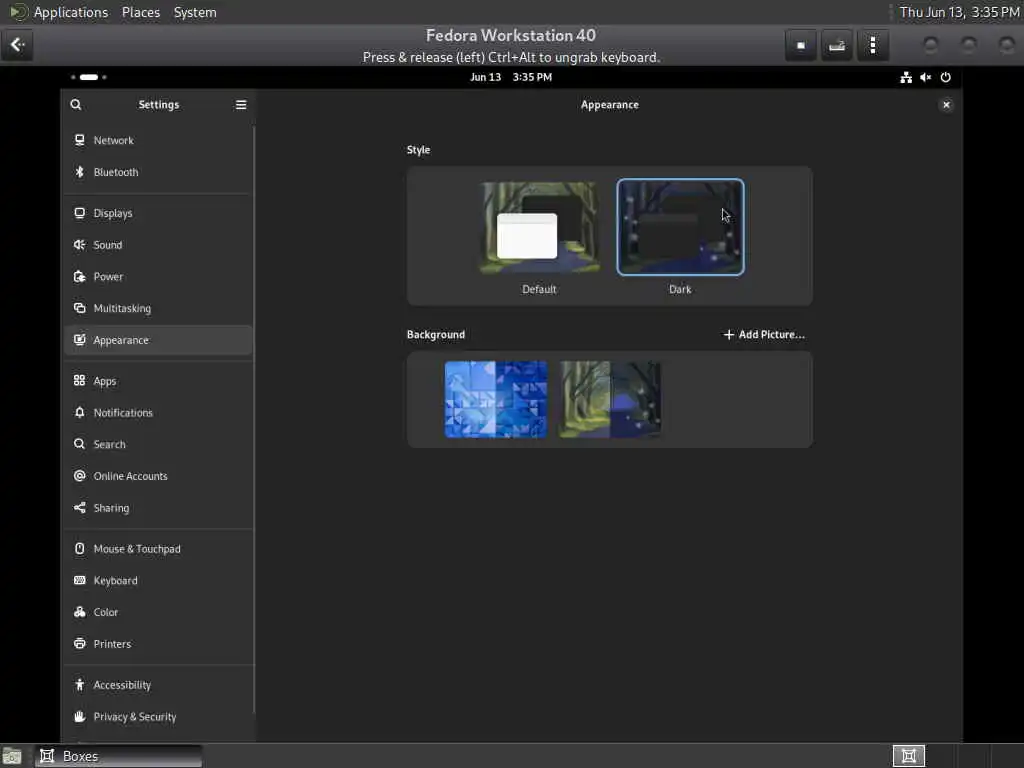
Task: Choose the blue geometric background wallpaper
Action: pos(496,400)
